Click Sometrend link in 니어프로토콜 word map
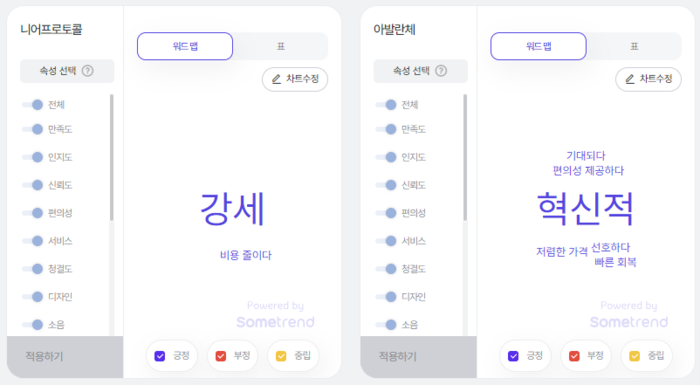Viewport: 700px width, 385px height. tap(275, 322)
